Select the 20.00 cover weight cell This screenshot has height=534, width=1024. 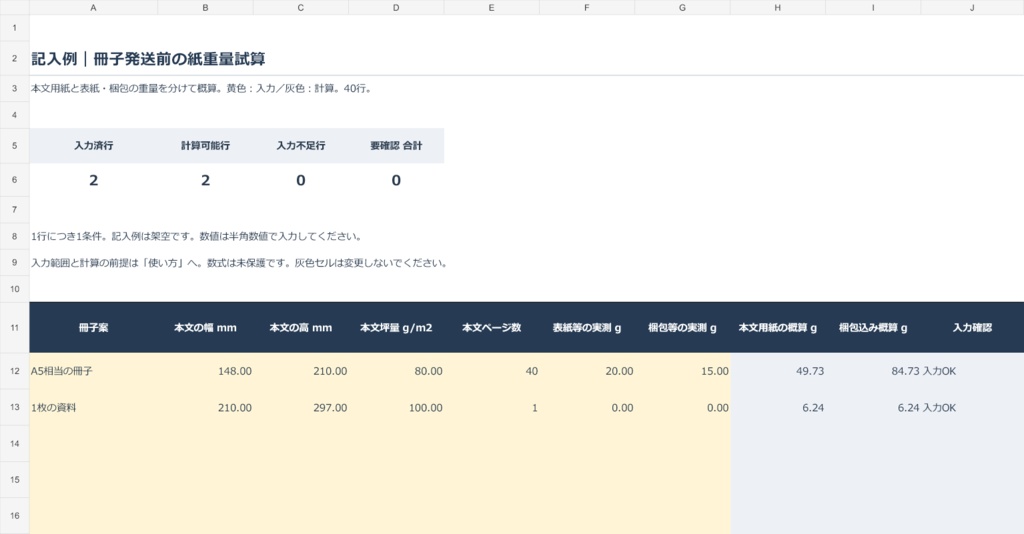(586, 371)
